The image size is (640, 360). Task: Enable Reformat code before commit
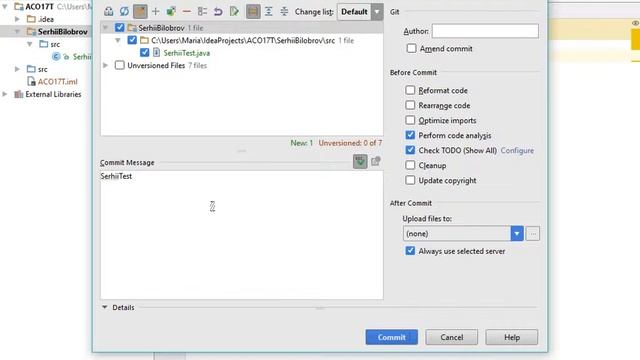(x=410, y=90)
